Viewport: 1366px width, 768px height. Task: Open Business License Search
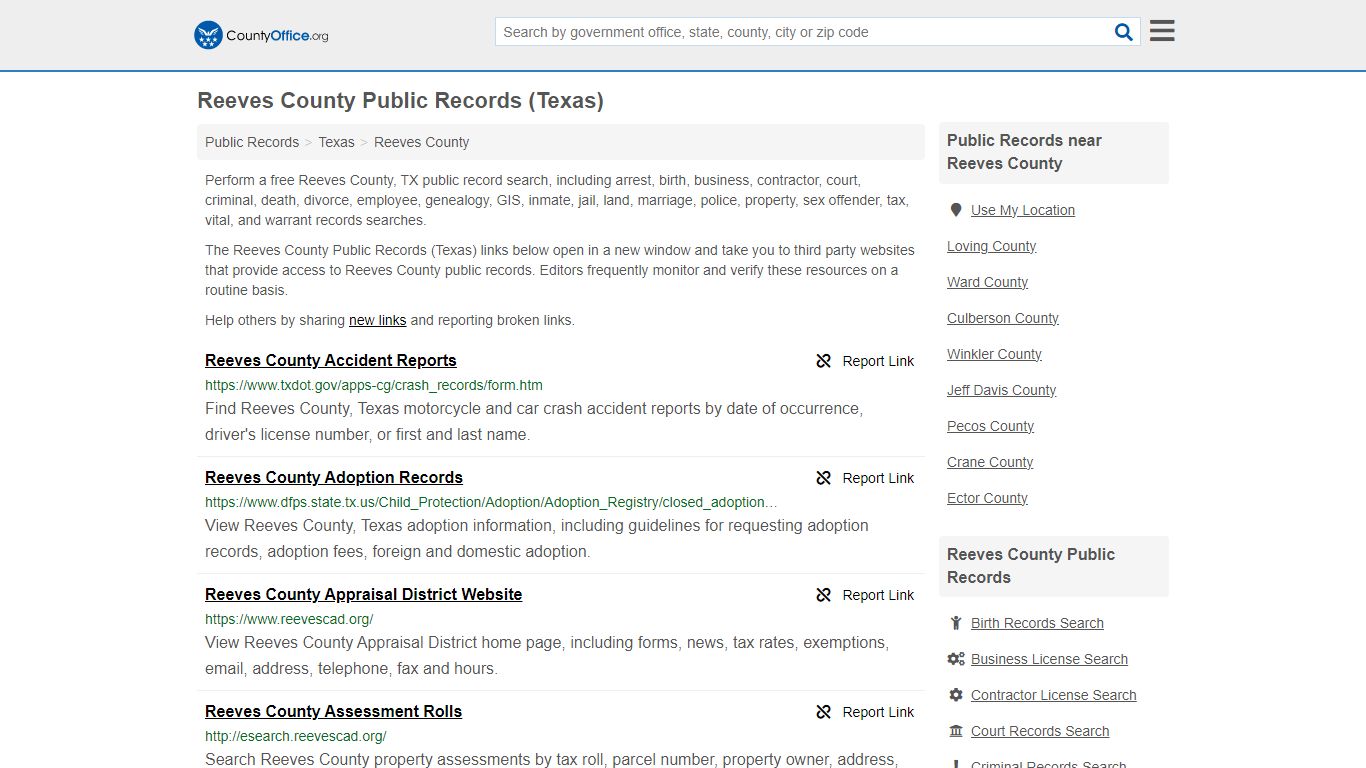coord(1049,659)
